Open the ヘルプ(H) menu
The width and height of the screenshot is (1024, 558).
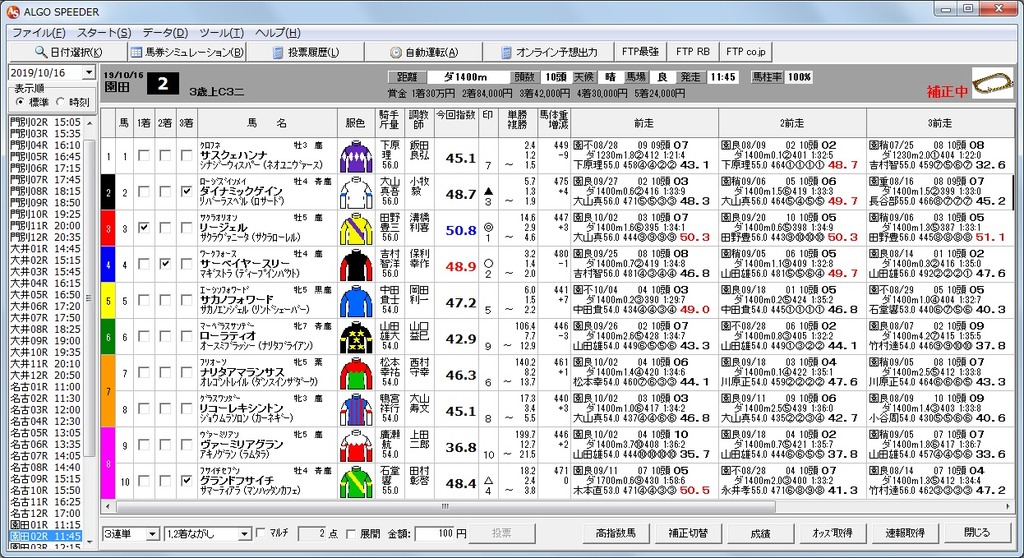[x=278, y=32]
